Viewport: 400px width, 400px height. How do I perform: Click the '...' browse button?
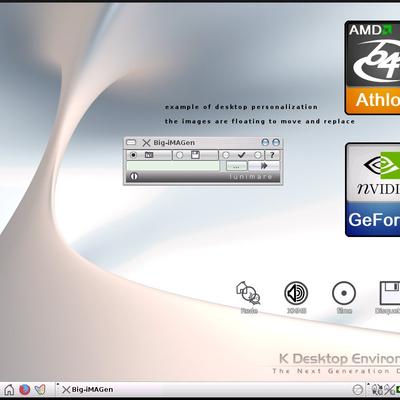coord(237,166)
